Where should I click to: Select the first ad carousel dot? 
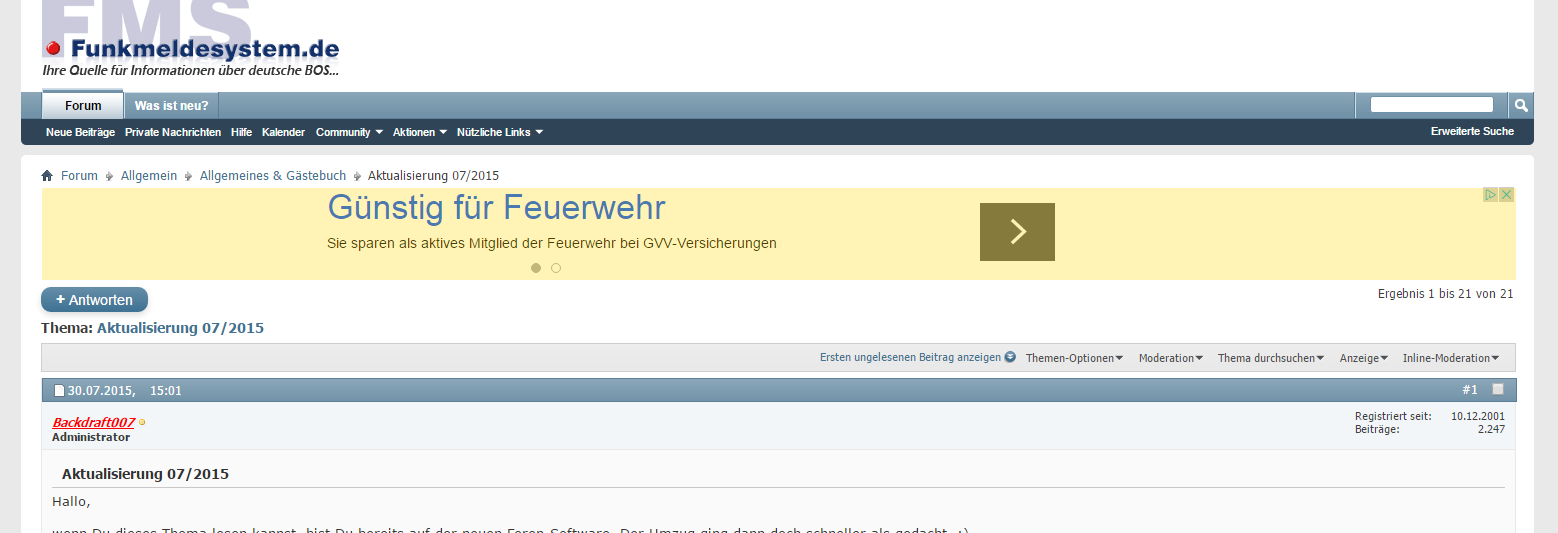tap(536, 268)
